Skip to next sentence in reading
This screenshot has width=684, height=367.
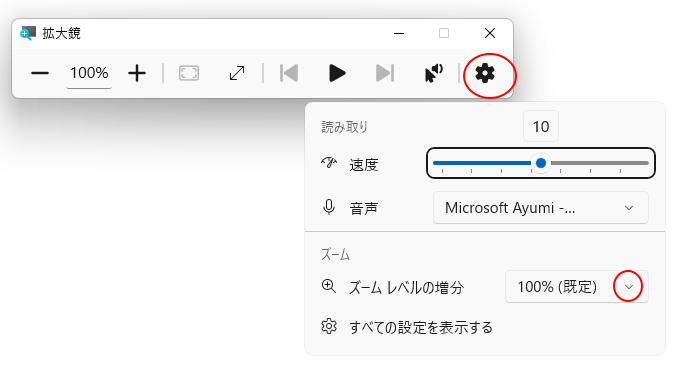(x=385, y=73)
